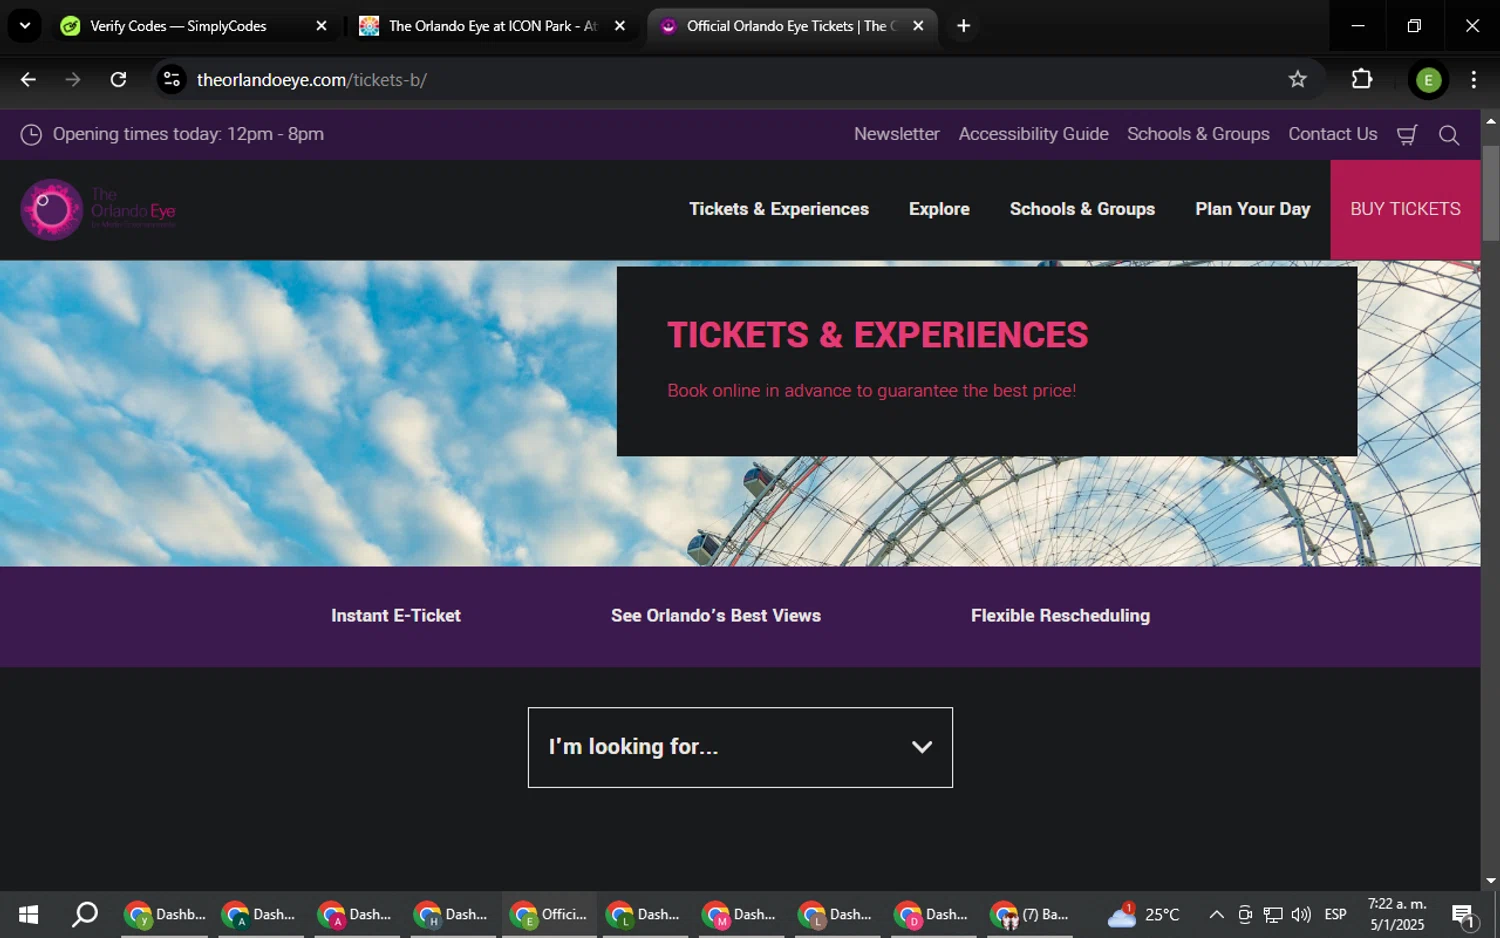Screen dimensions: 1500x938
Task: Bookmark this page with the star icon
Action: click(x=1297, y=80)
